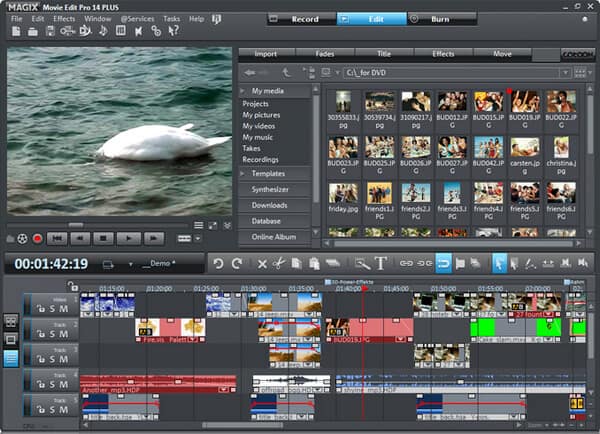Select the stretch mouse mode tool

click(548, 264)
